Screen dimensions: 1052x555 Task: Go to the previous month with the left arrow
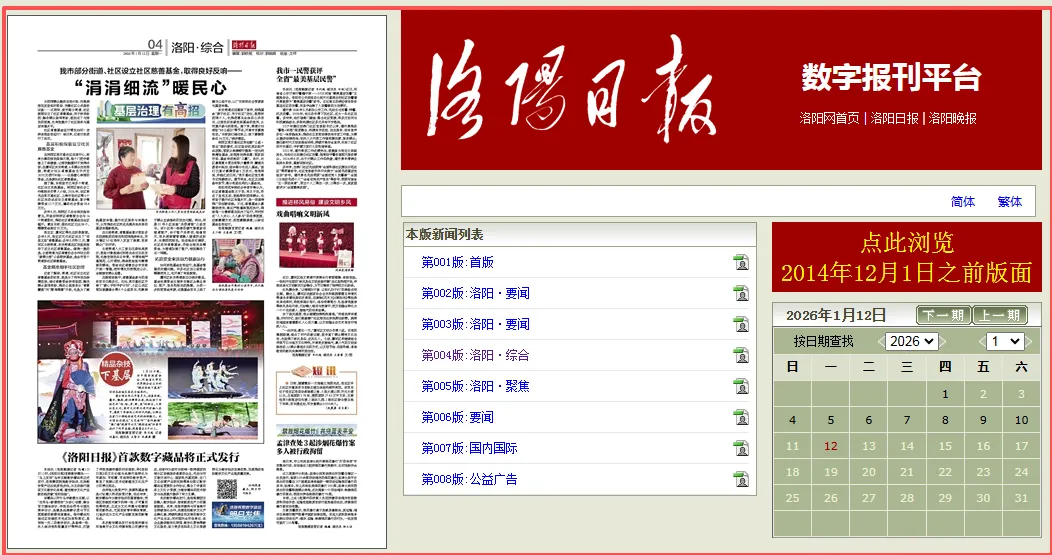coord(982,342)
